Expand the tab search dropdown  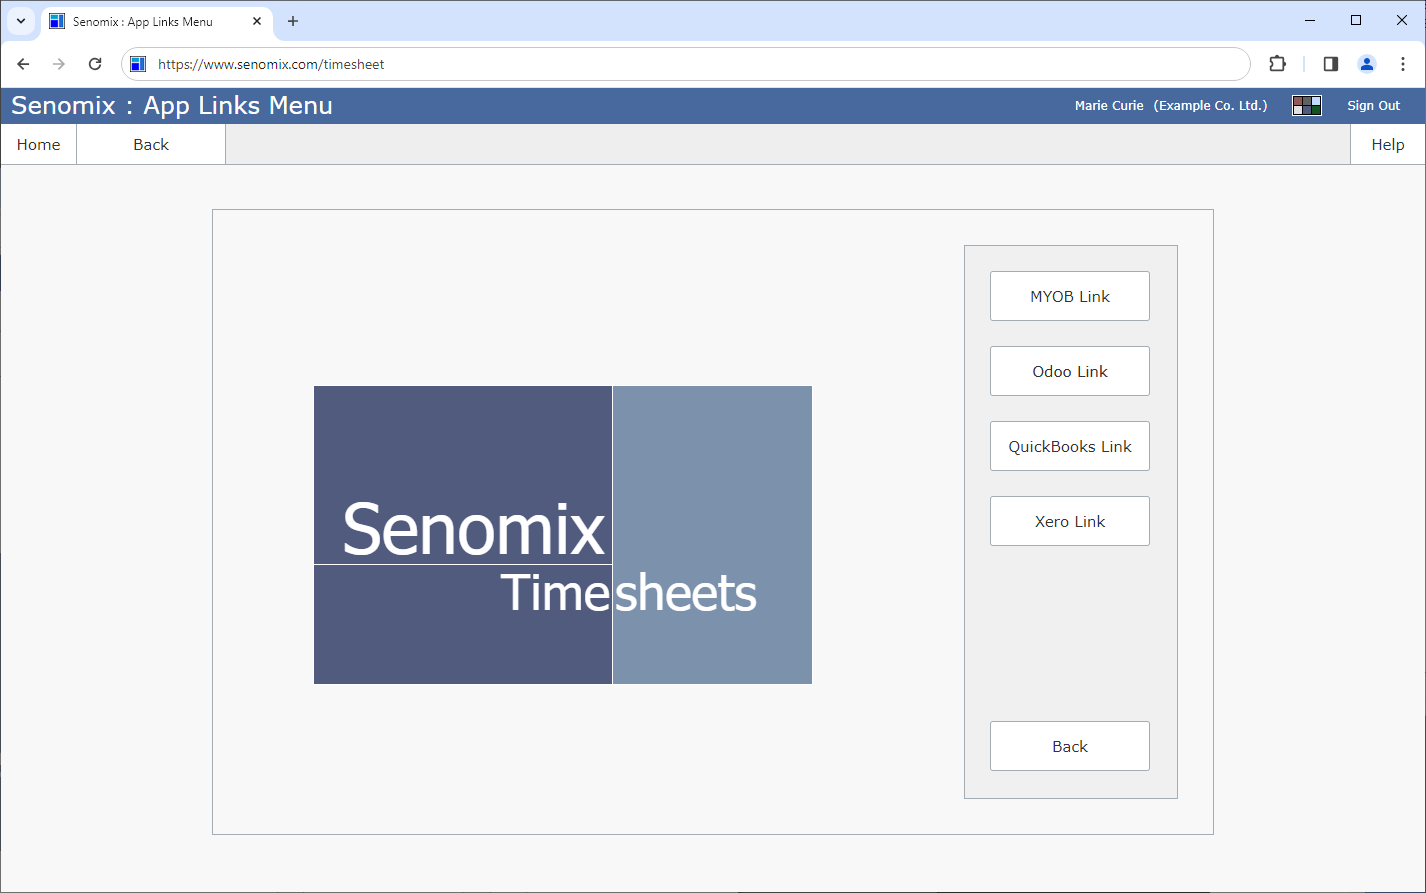(21, 21)
